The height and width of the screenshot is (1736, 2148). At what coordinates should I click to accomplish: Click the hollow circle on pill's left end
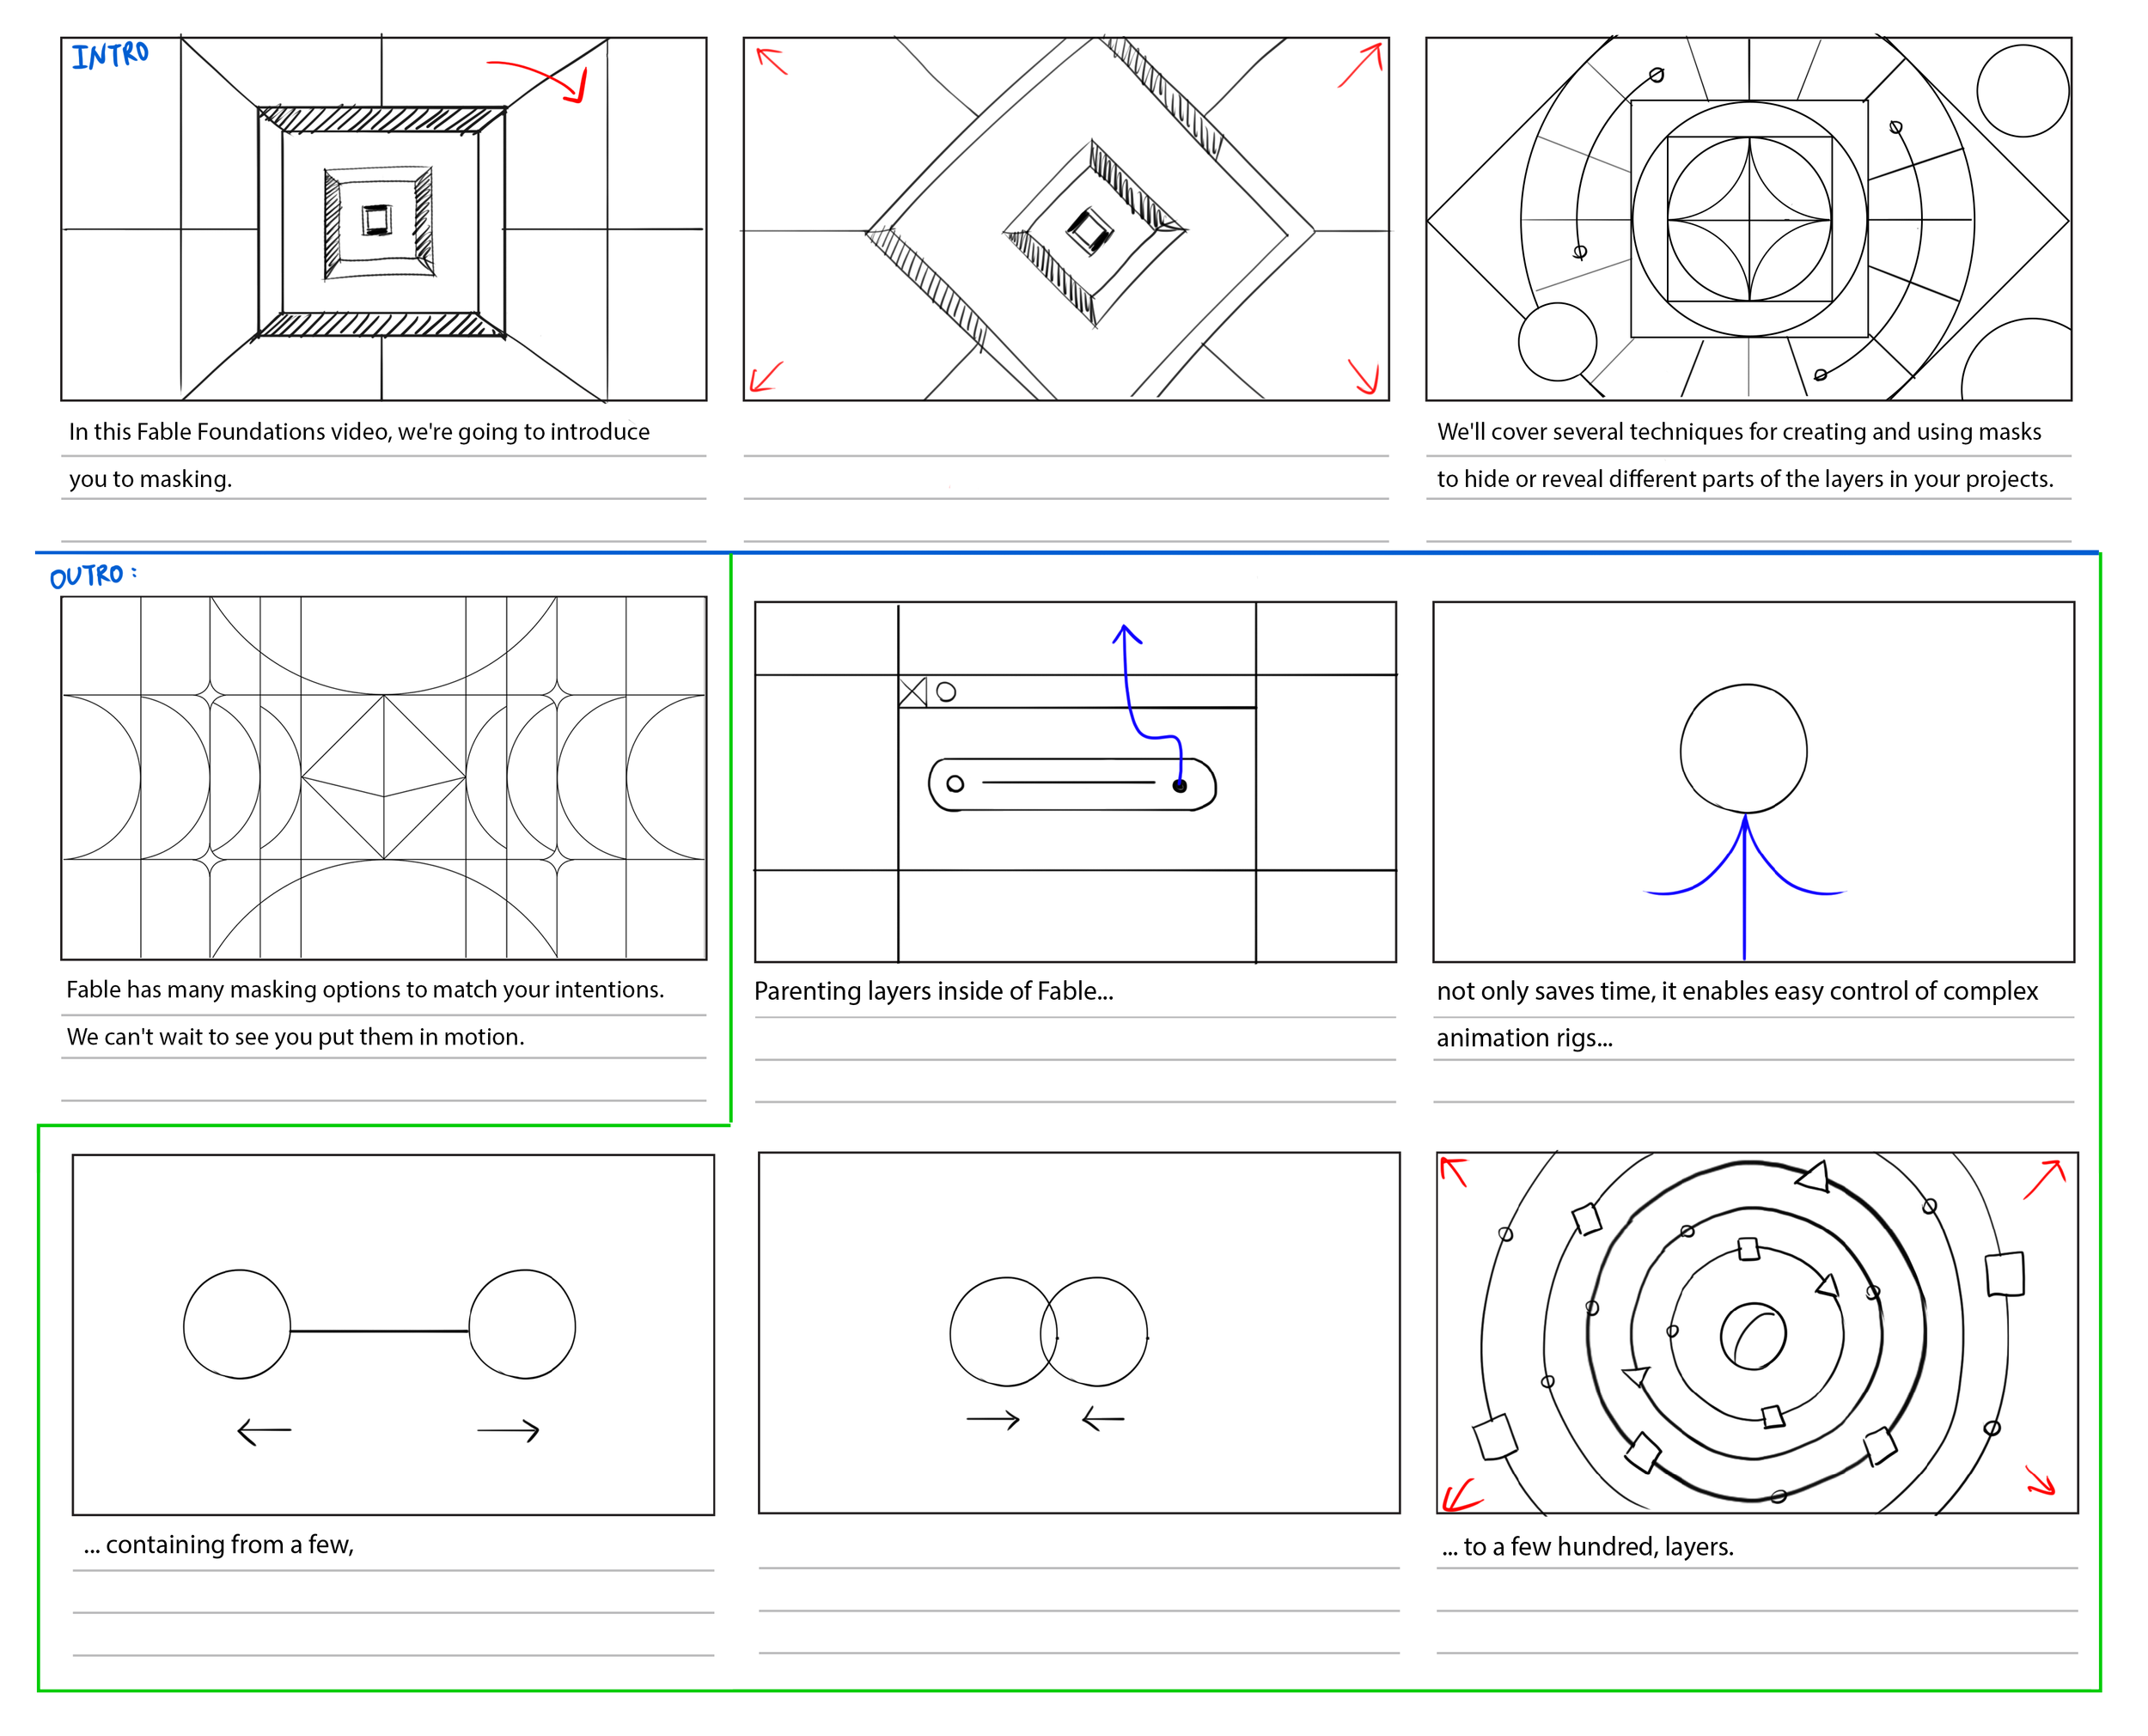955,784
